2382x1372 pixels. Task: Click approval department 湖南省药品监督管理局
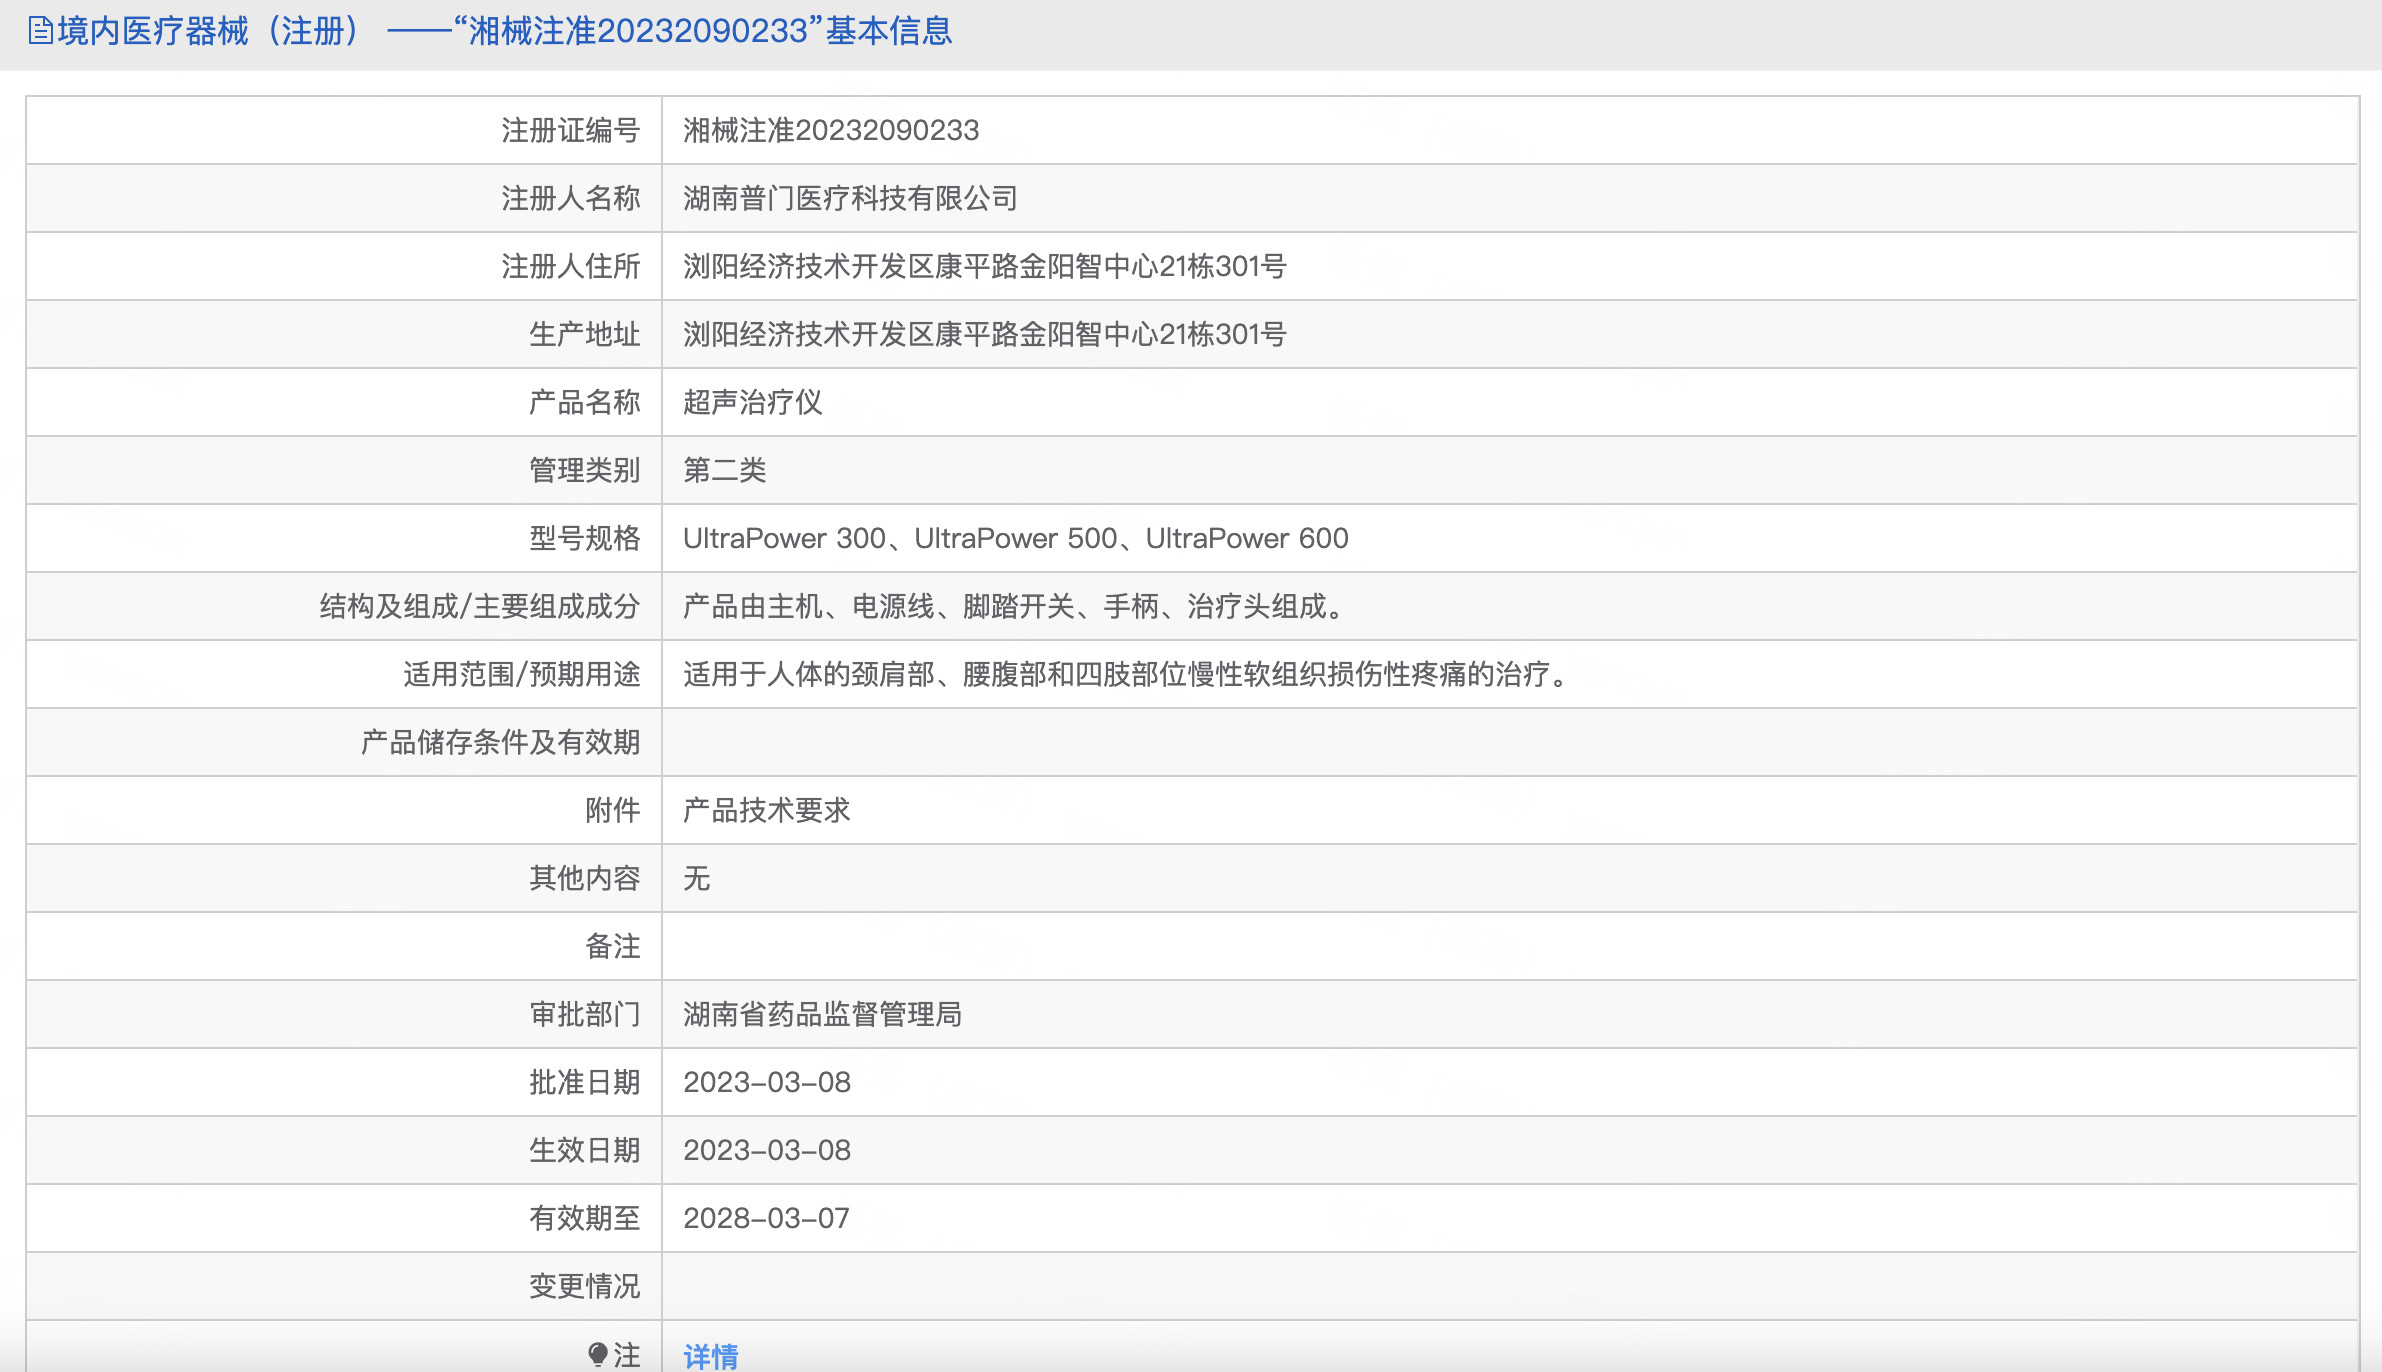pyautogui.click(x=823, y=1014)
